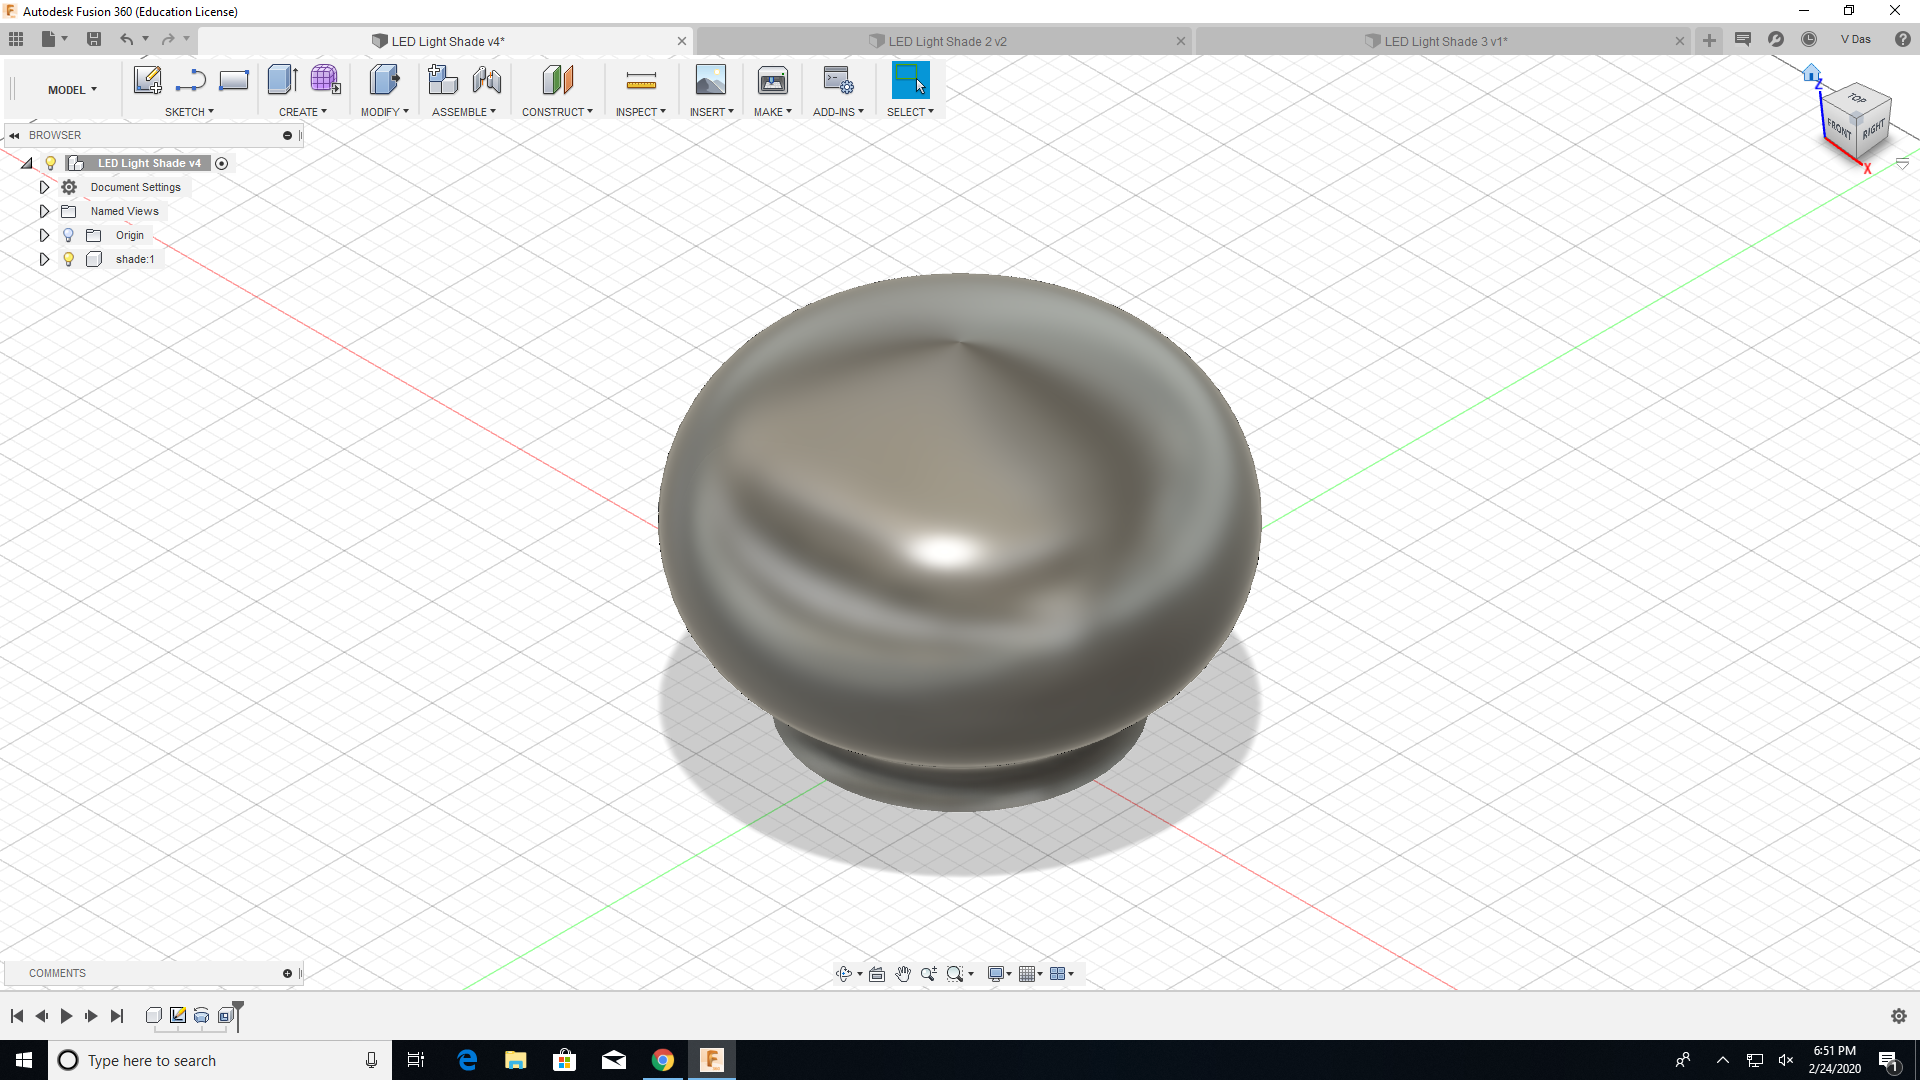This screenshot has width=1920, height=1080.
Task: Open the Create Form tool
Action: (x=325, y=80)
